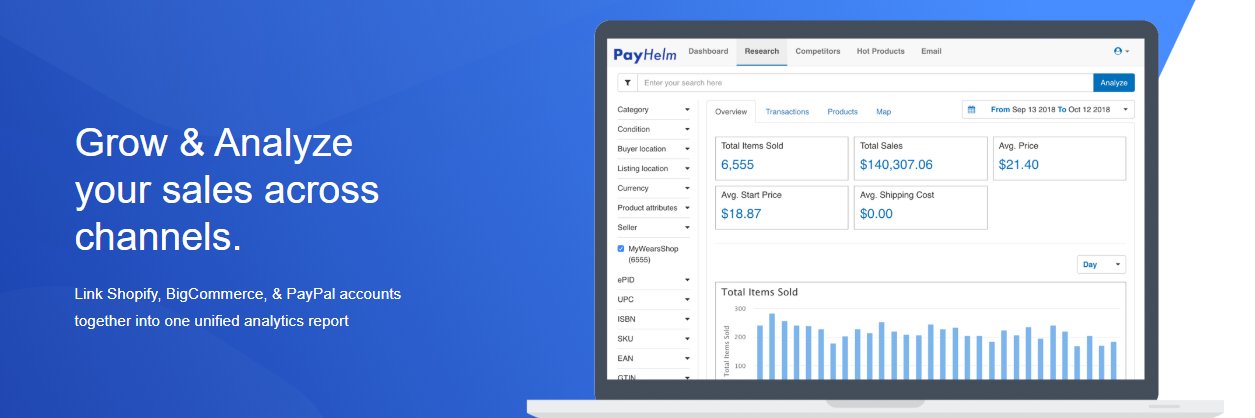This screenshot has height=418, width=1255.
Task: Open the user account icon menu
Action: (x=1121, y=51)
